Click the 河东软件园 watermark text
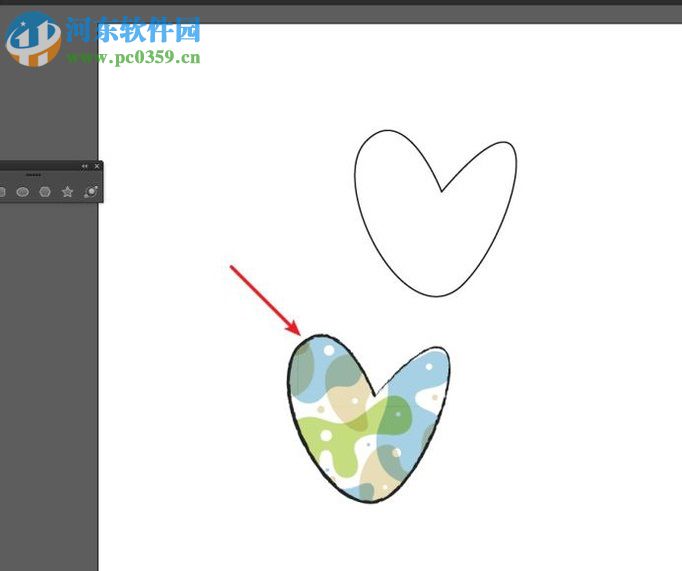682x571 pixels. pos(133,30)
